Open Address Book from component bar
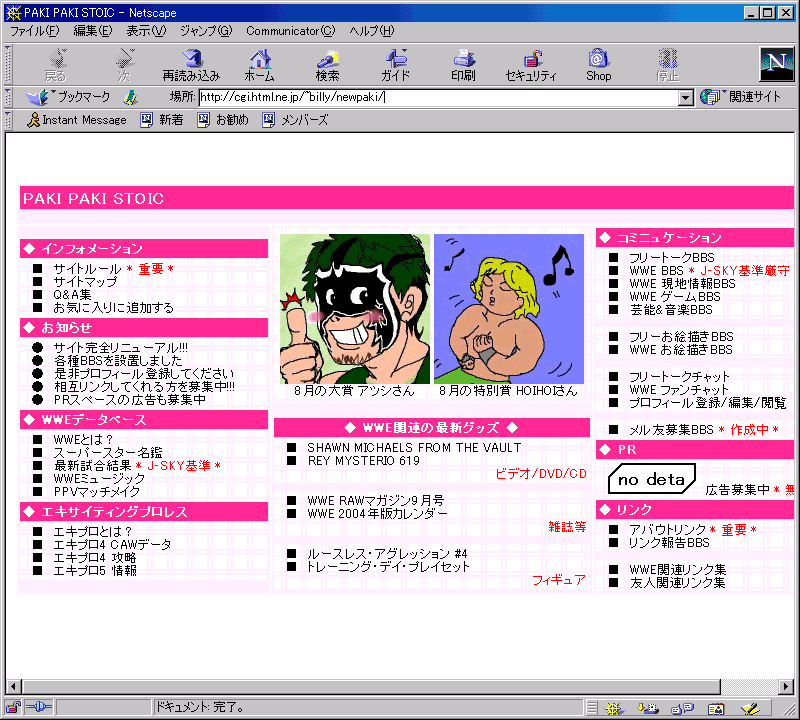Image resolution: width=800 pixels, height=720 pixels. [x=716, y=708]
